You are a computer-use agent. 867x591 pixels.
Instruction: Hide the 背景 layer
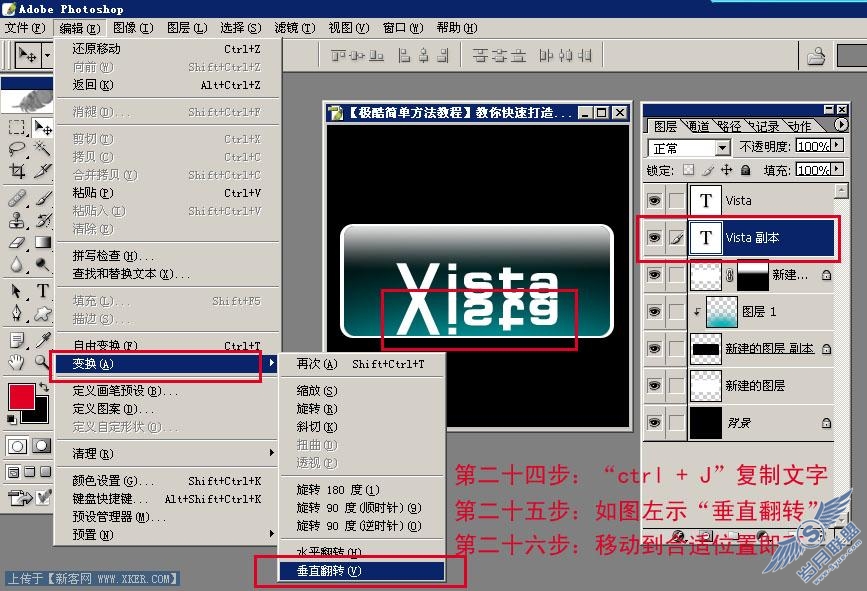click(654, 423)
